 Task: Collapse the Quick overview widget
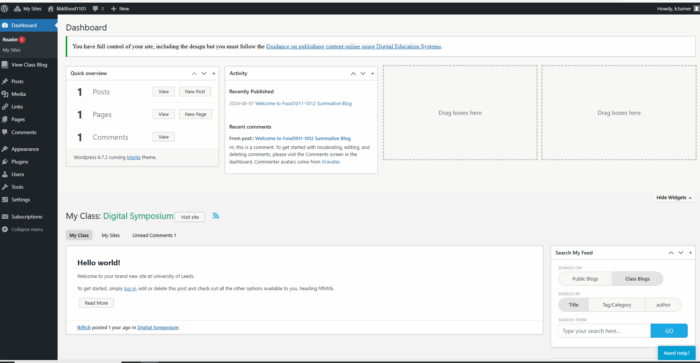click(x=213, y=73)
